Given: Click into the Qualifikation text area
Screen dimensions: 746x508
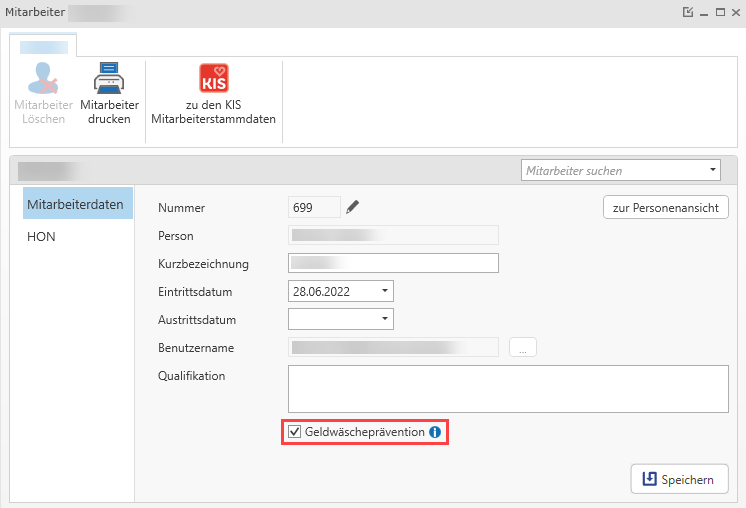Looking at the screenshot, I should (x=508, y=388).
